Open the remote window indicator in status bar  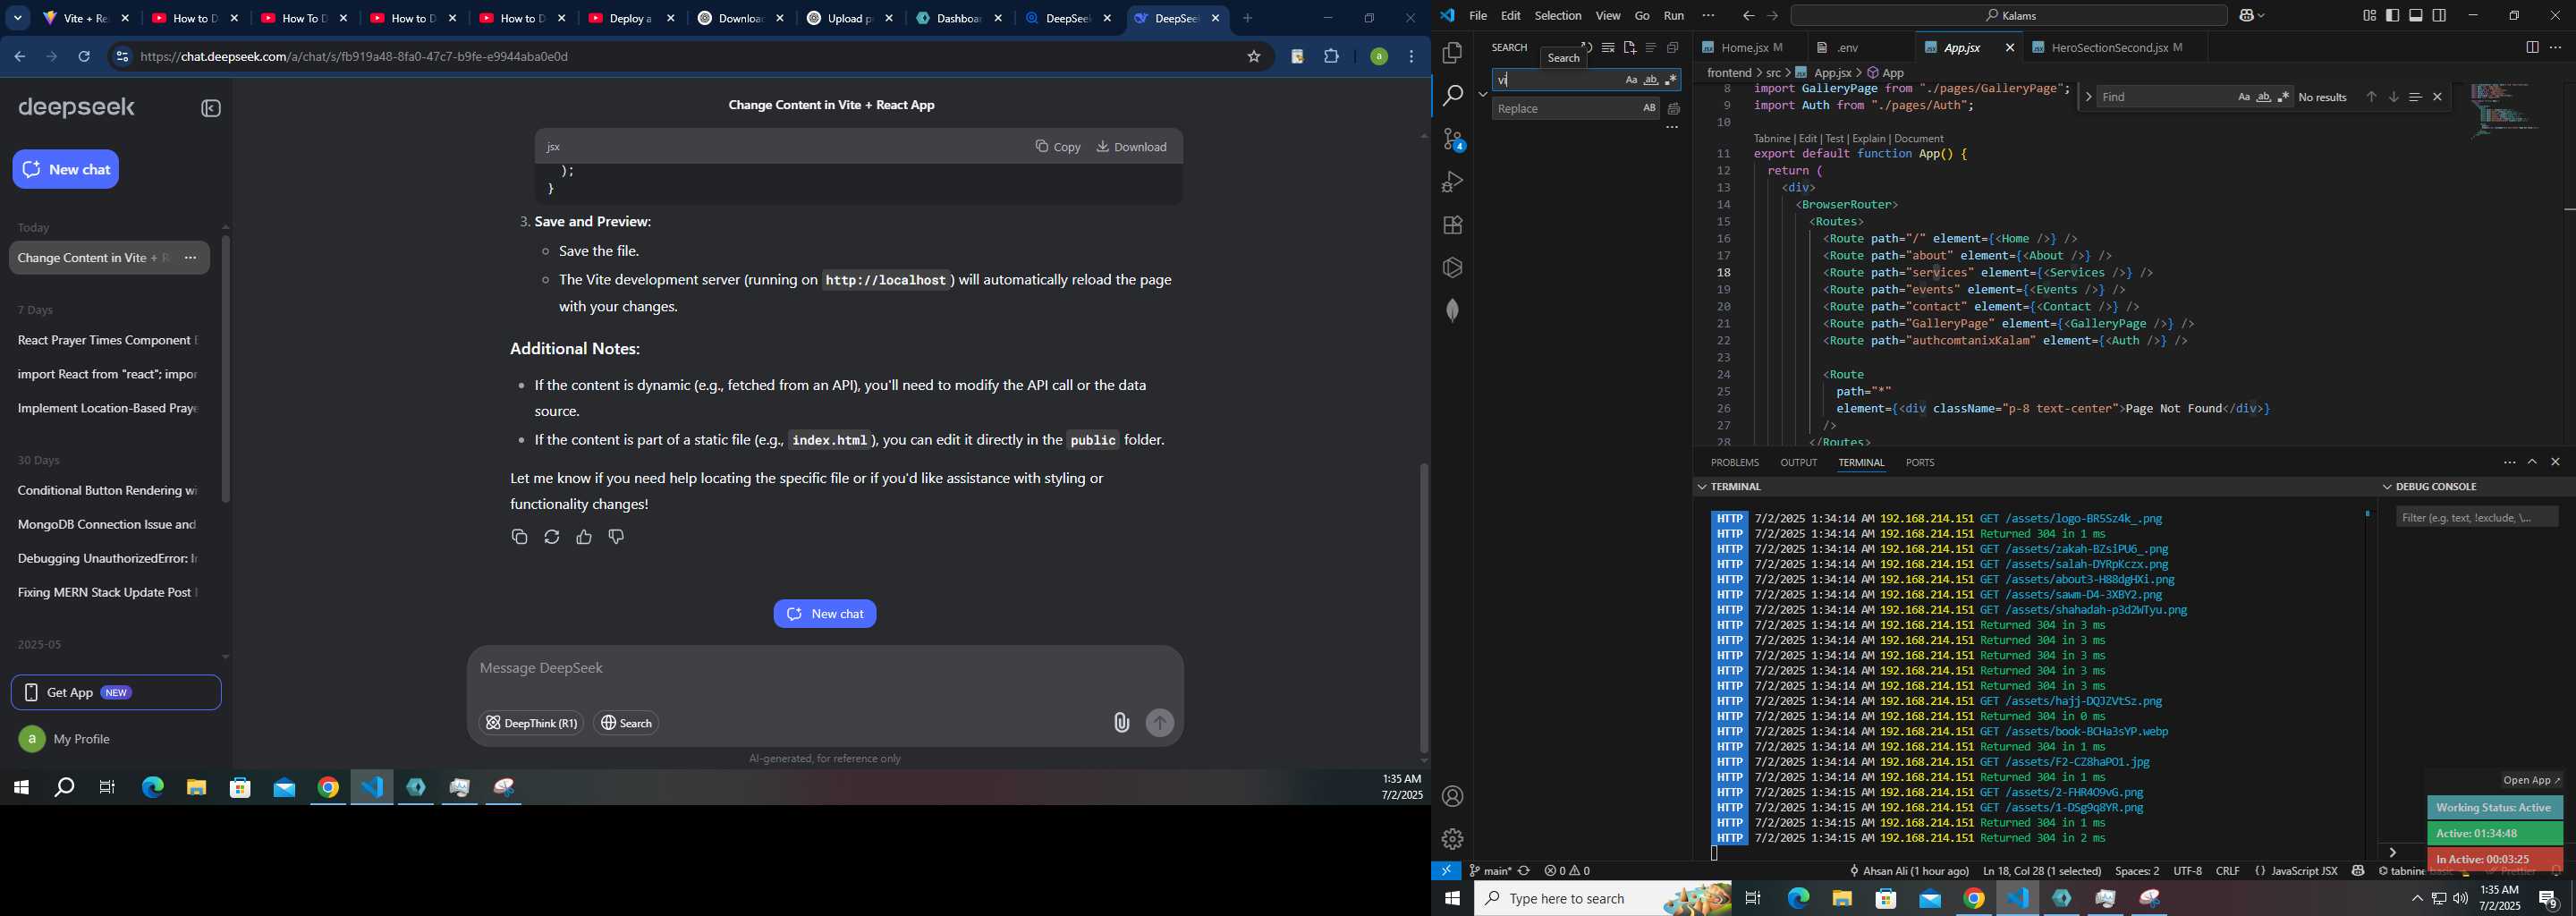[1446, 871]
